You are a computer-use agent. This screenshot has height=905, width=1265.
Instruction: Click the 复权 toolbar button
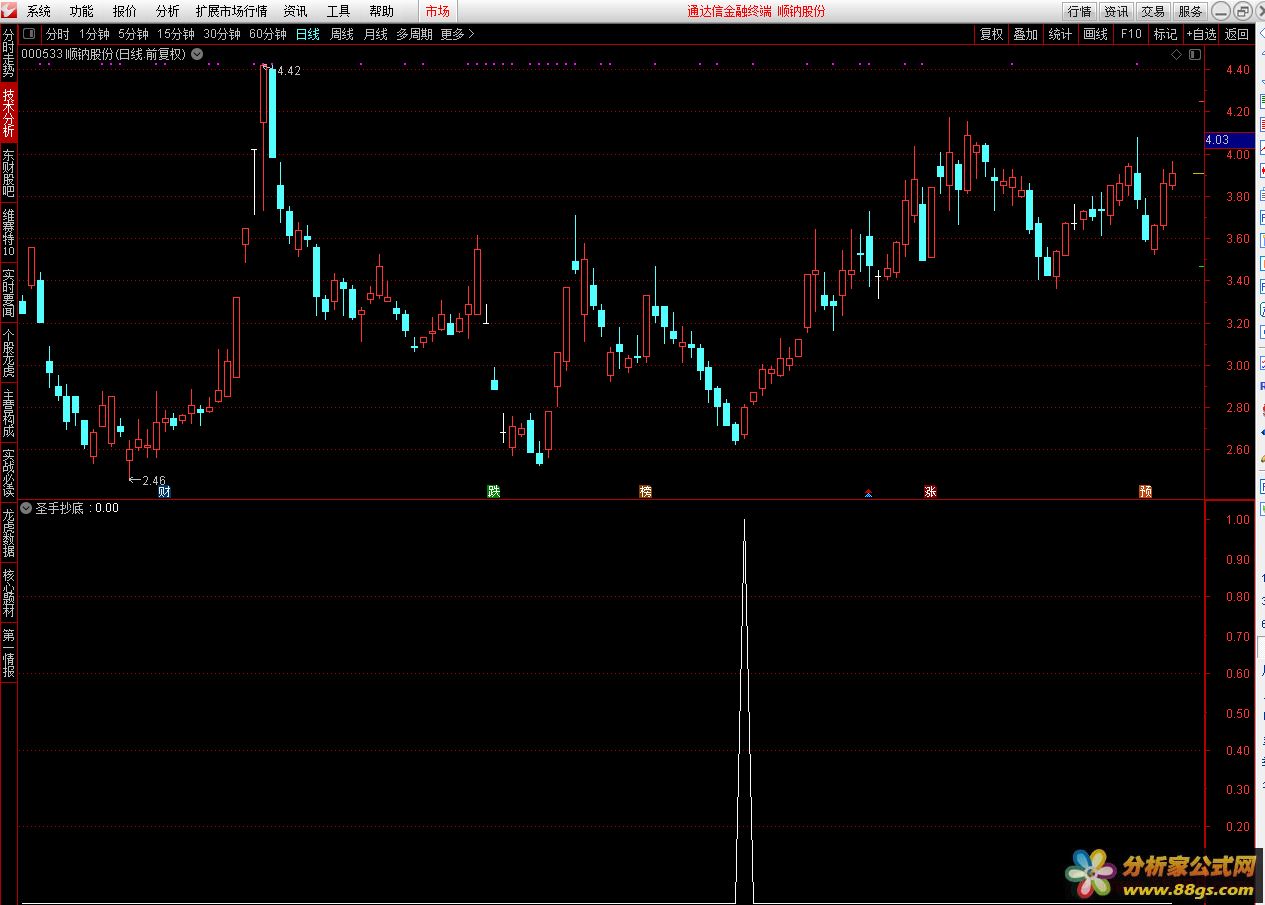(991, 34)
